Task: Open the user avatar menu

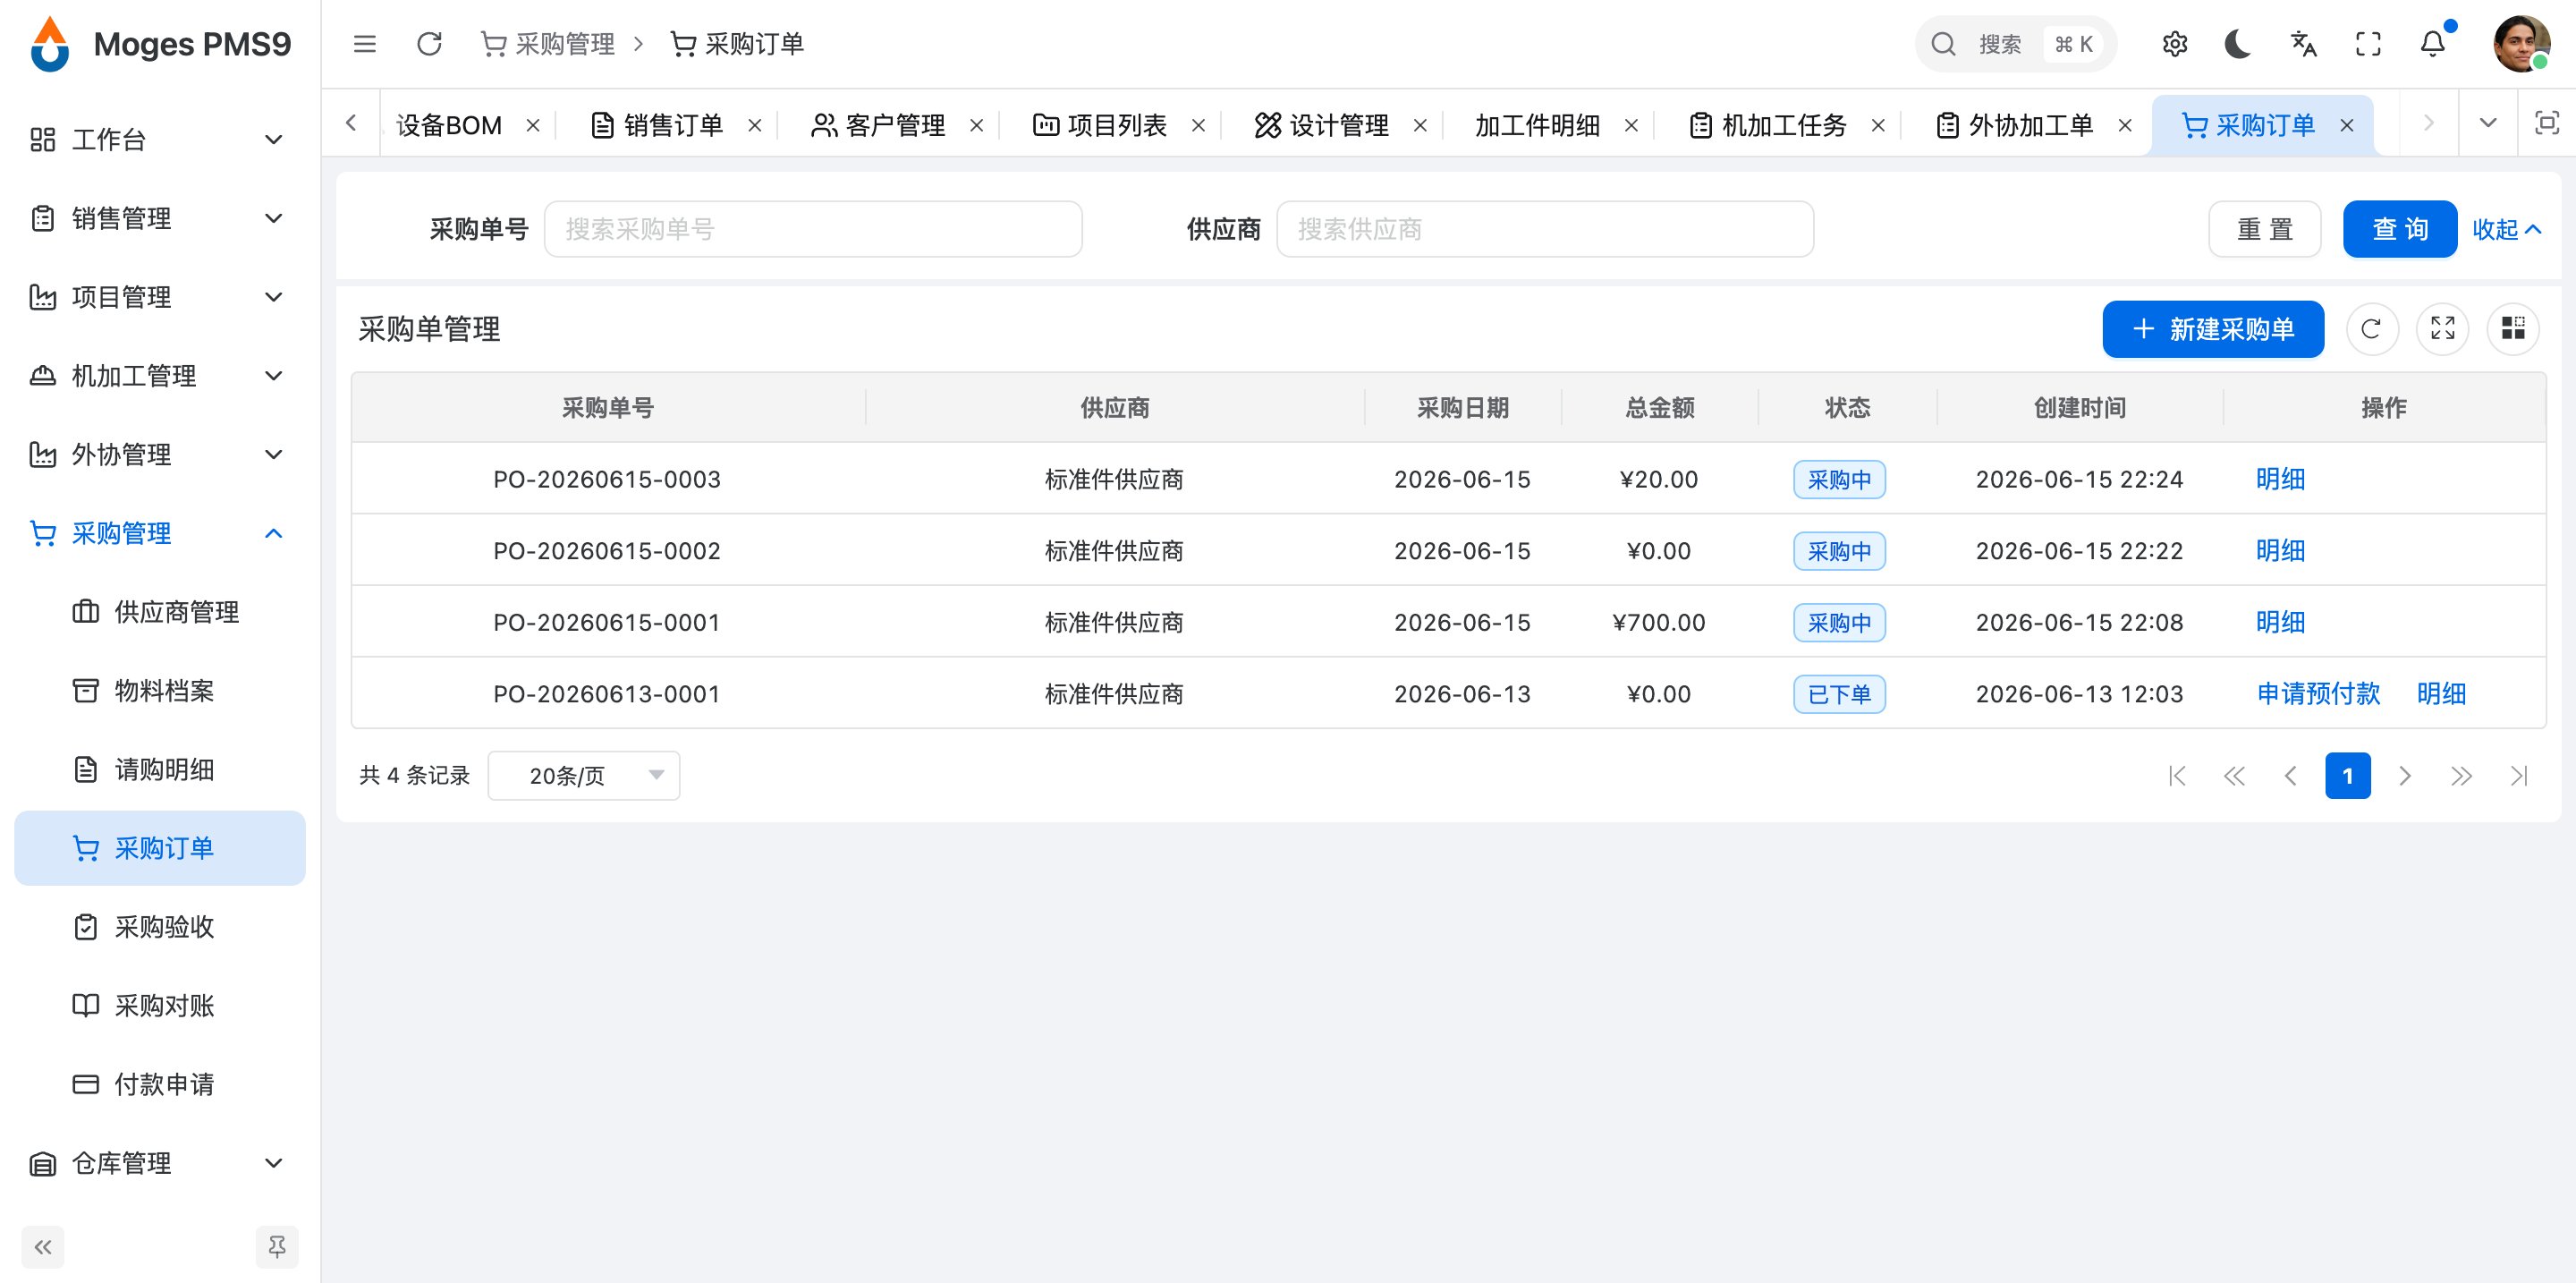Action: coord(2521,44)
